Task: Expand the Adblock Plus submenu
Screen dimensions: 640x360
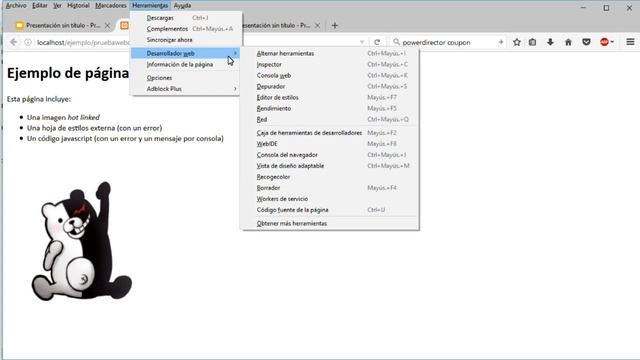Action: 235,89
